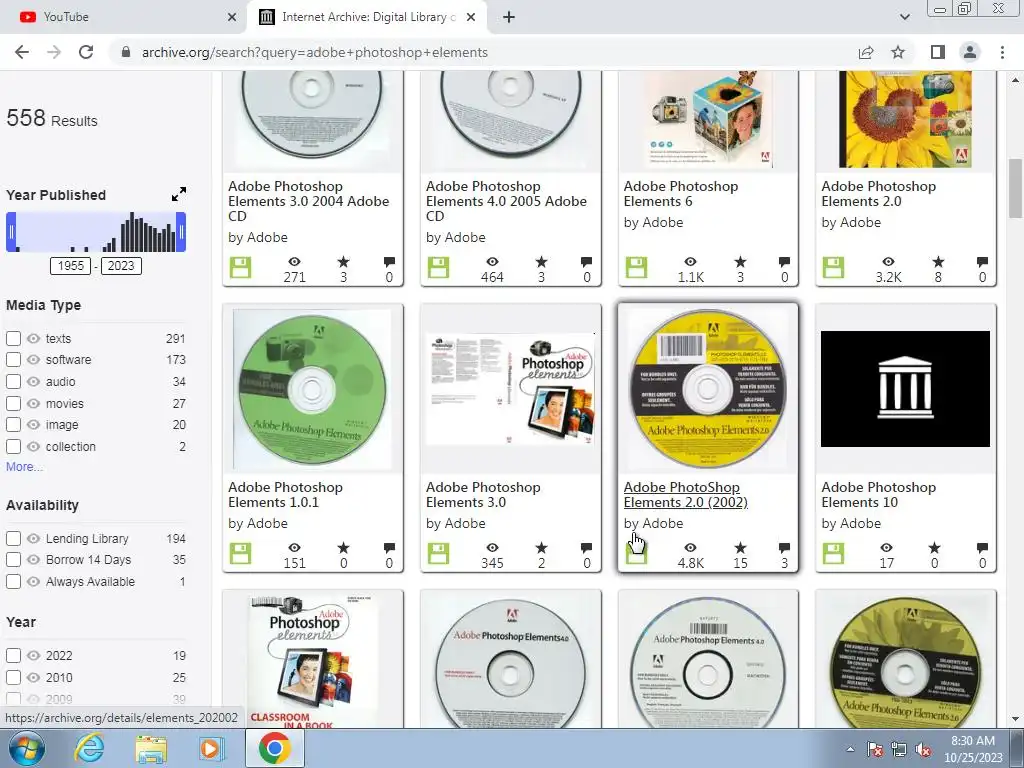Bookmark this page with the star icon
Viewport: 1024px width, 768px height.
(898, 52)
